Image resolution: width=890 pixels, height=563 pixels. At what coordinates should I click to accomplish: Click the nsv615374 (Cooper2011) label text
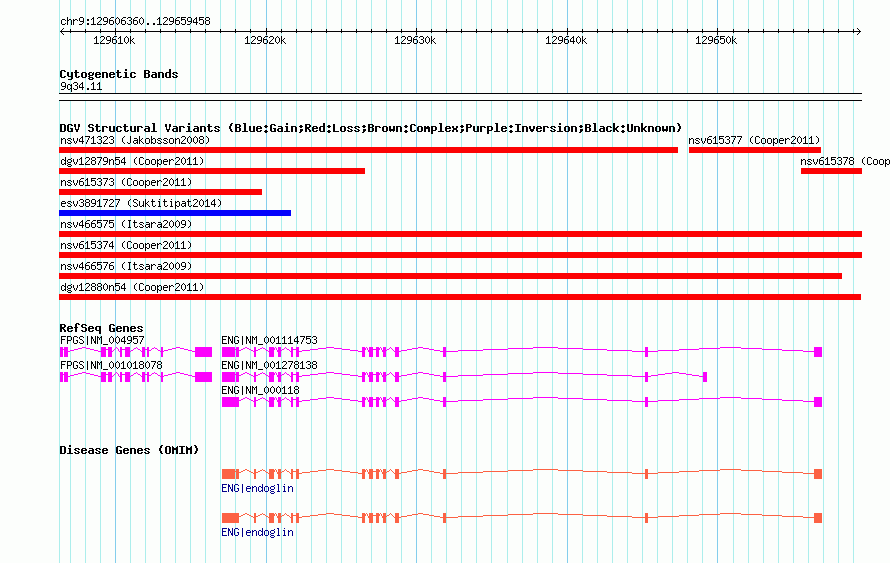(x=126, y=245)
